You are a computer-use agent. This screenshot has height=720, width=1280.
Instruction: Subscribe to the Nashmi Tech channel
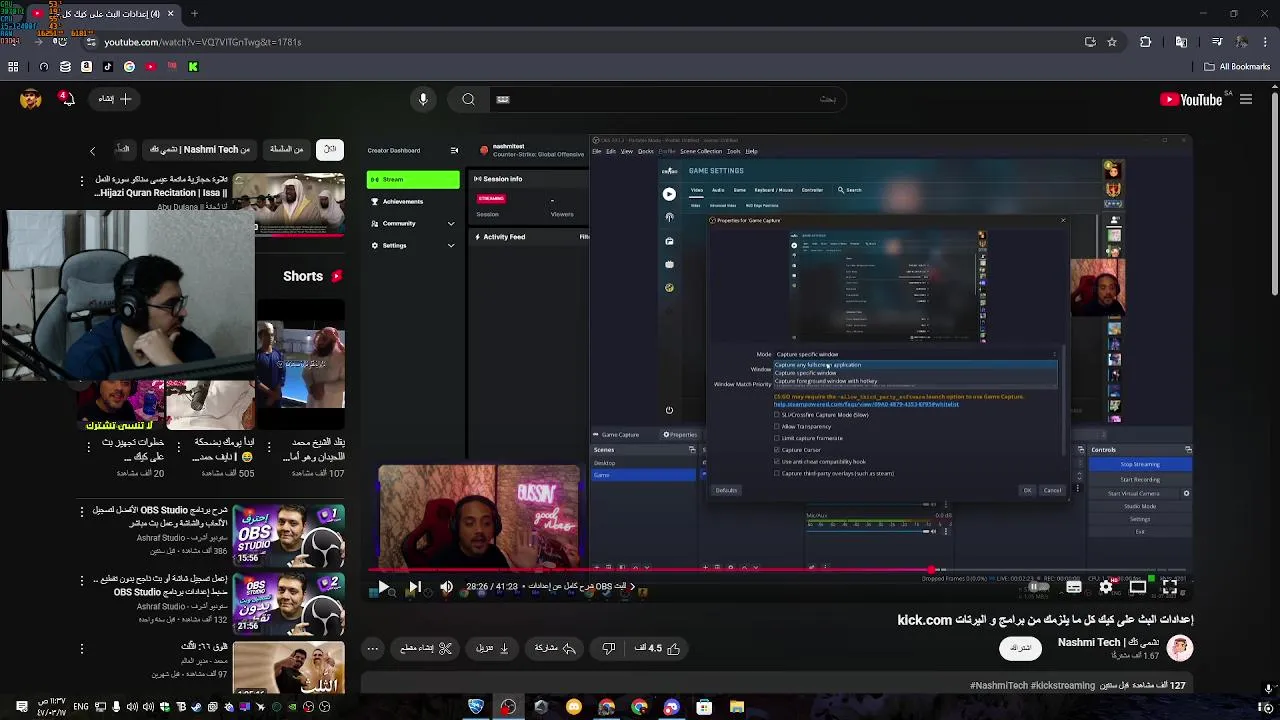(x=1020, y=648)
